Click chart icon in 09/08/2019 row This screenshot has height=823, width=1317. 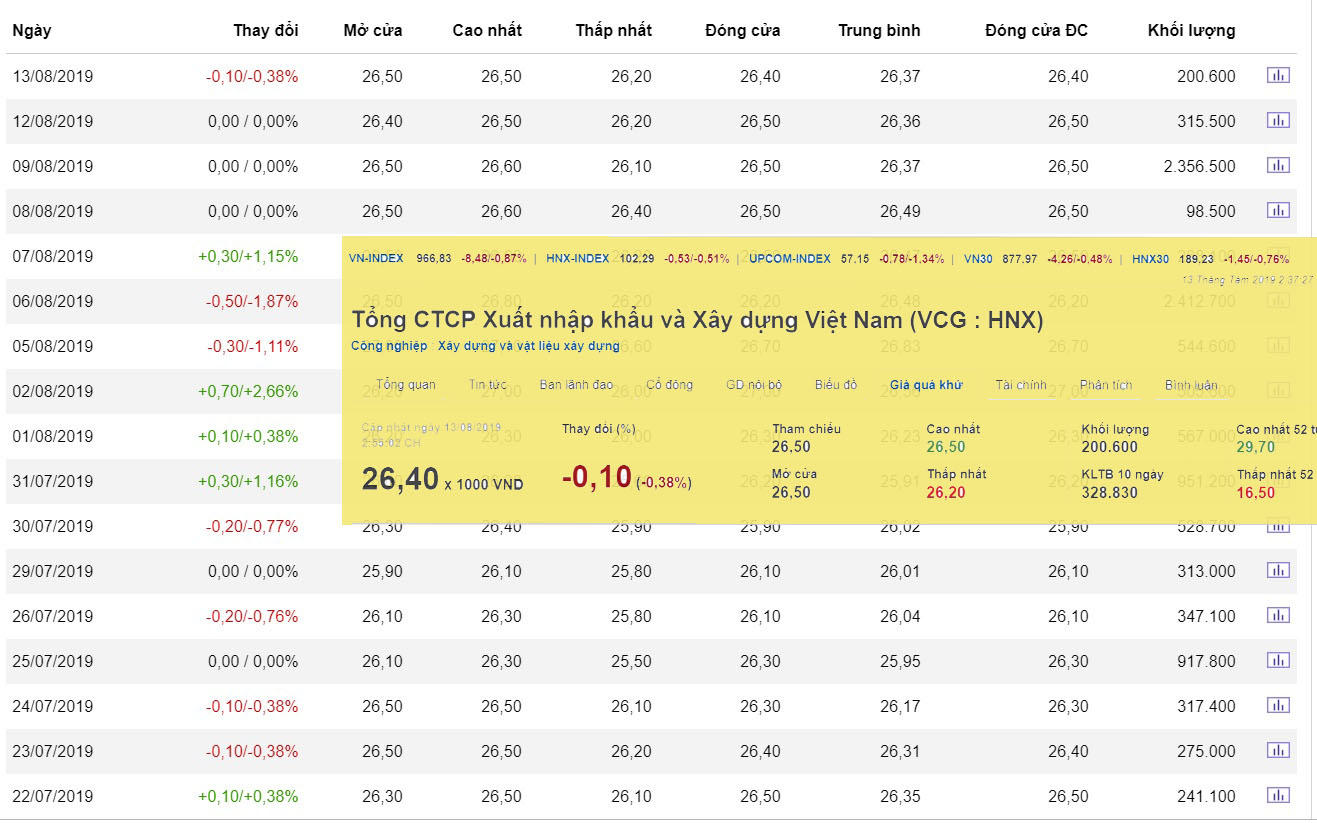coord(1278,165)
